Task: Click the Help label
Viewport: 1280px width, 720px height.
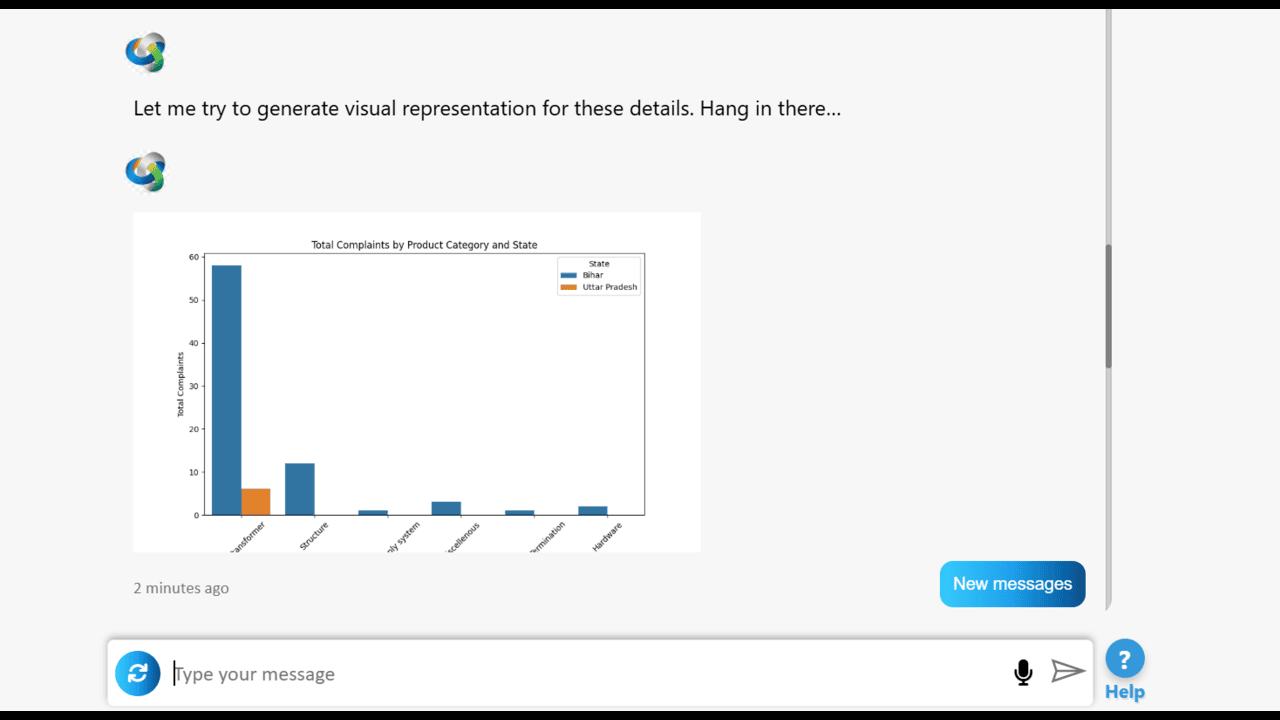Action: tap(1125, 692)
